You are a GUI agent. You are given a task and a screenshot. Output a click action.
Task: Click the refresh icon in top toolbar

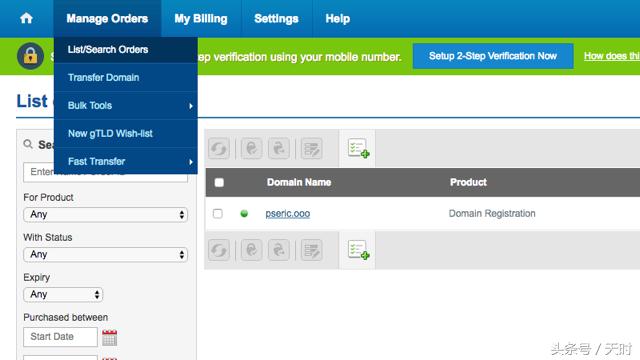(219, 148)
